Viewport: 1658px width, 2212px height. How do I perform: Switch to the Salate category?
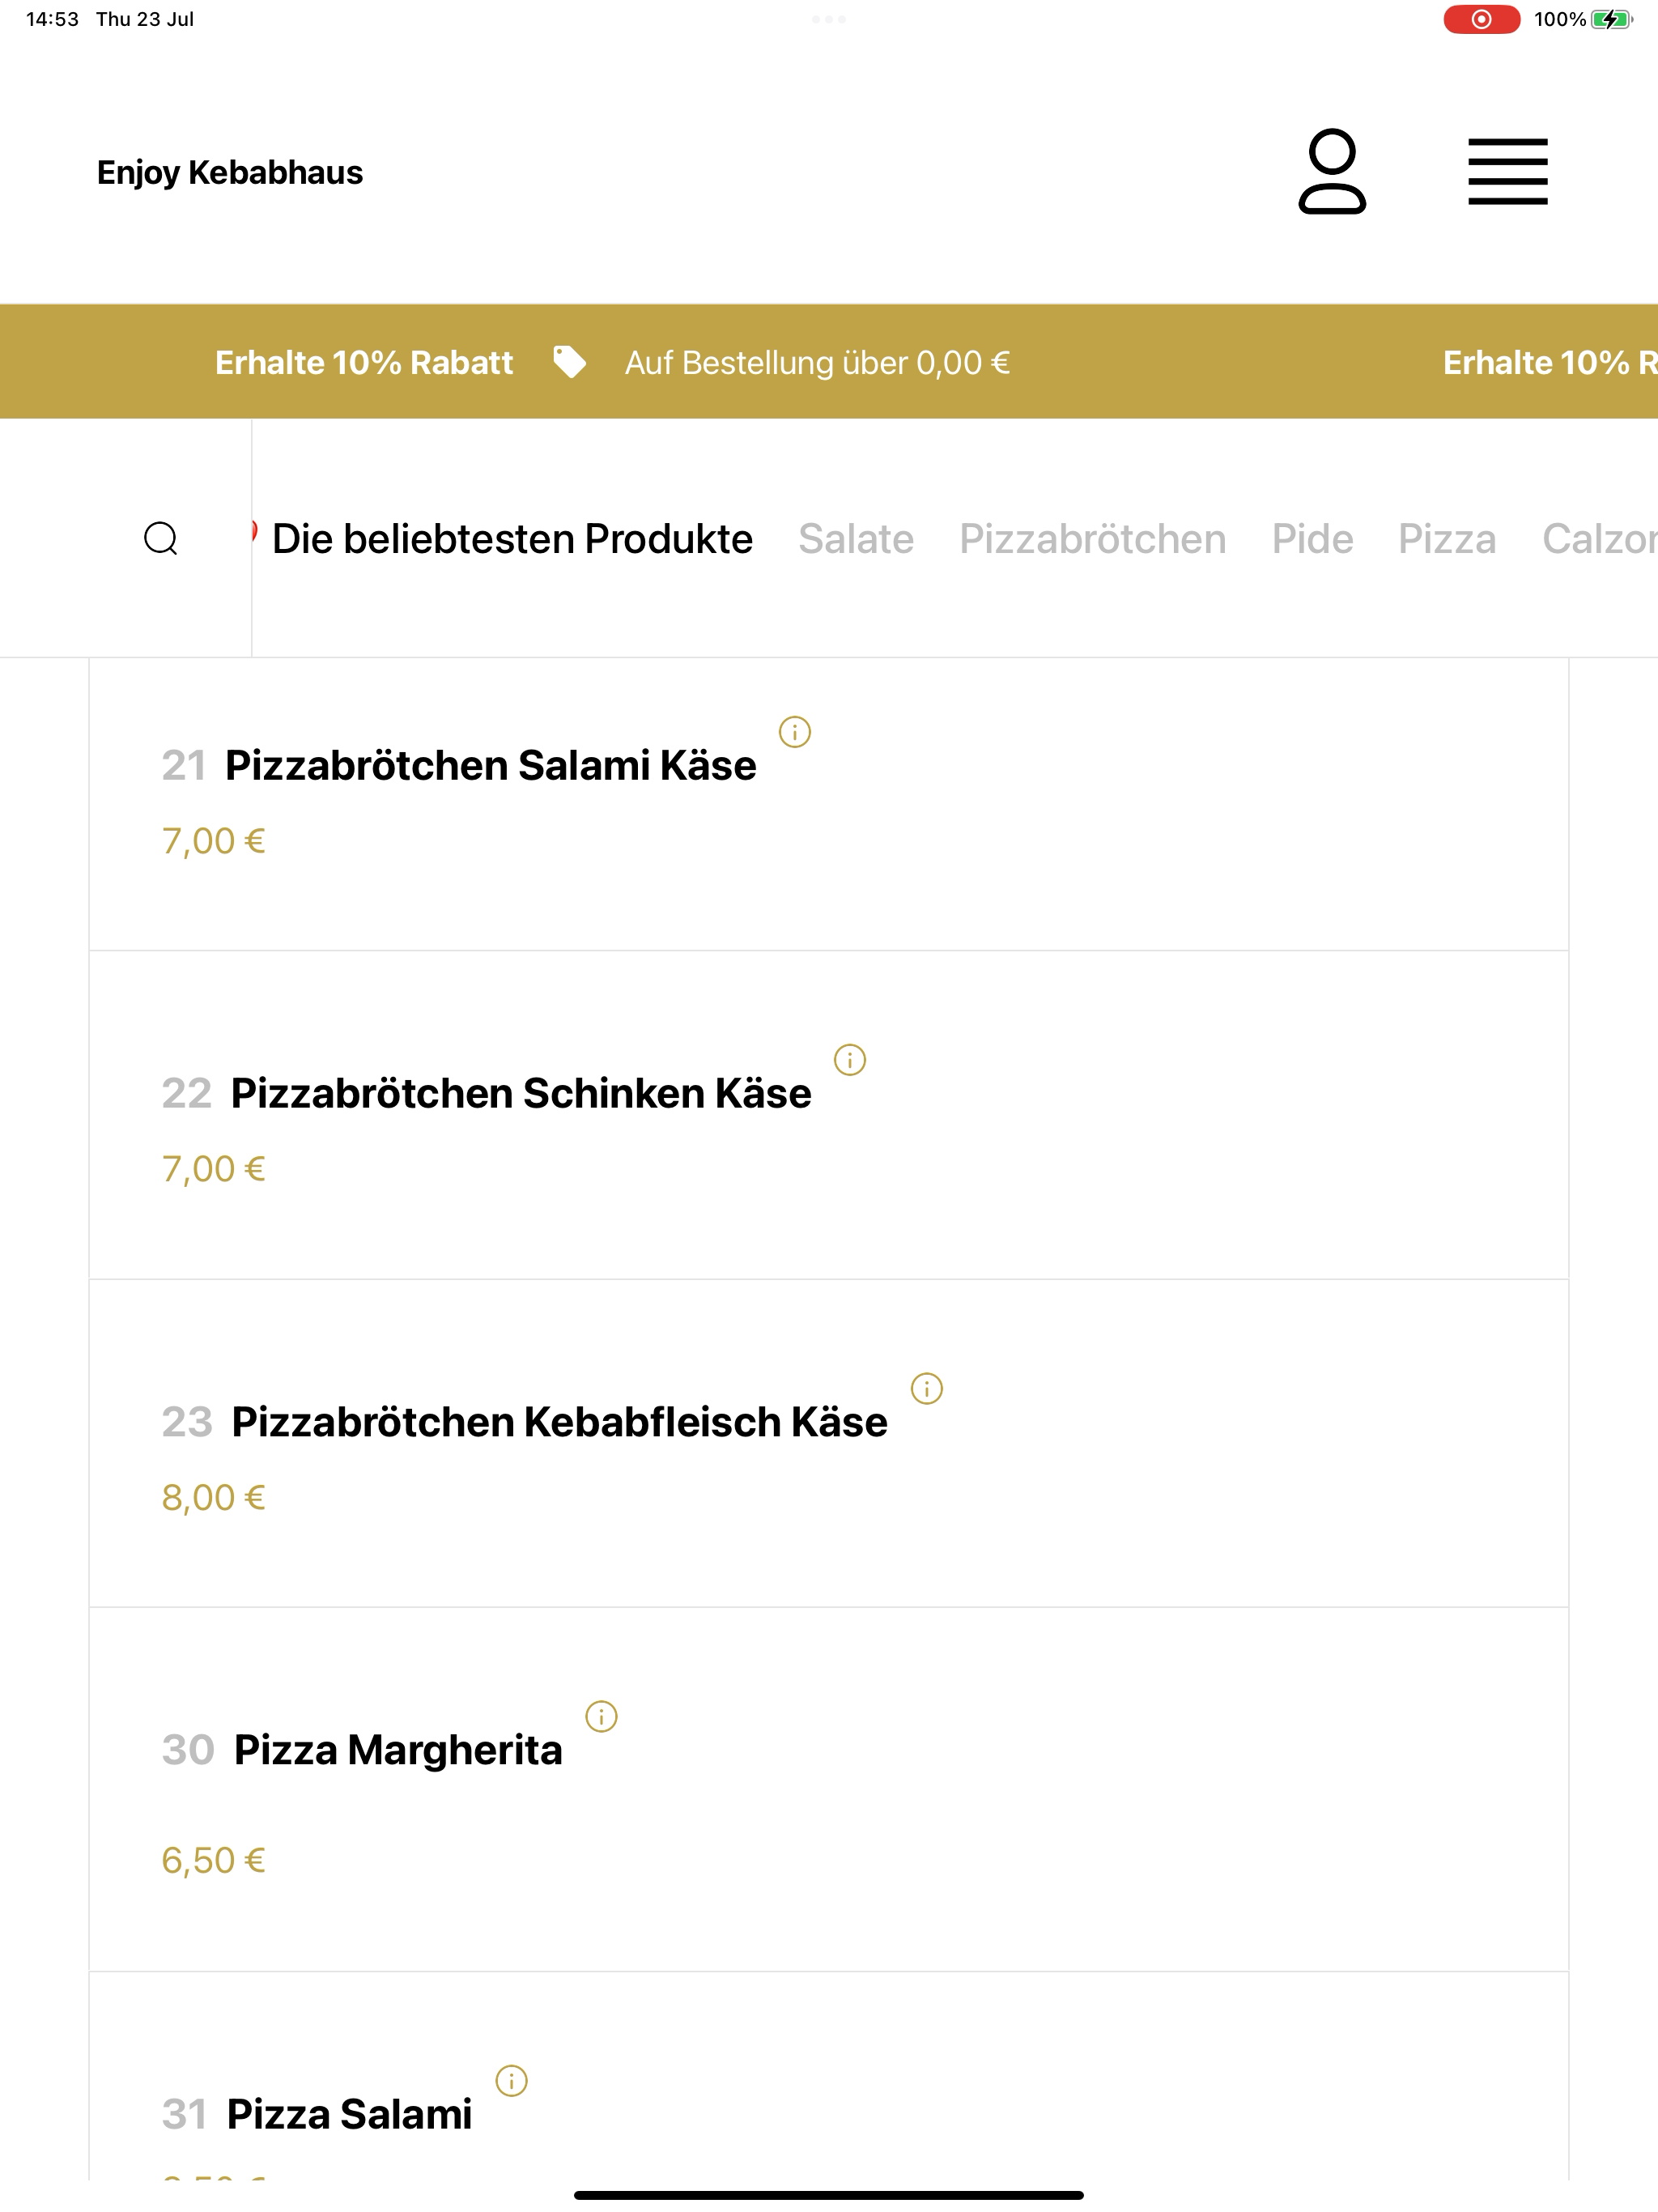[x=856, y=539]
